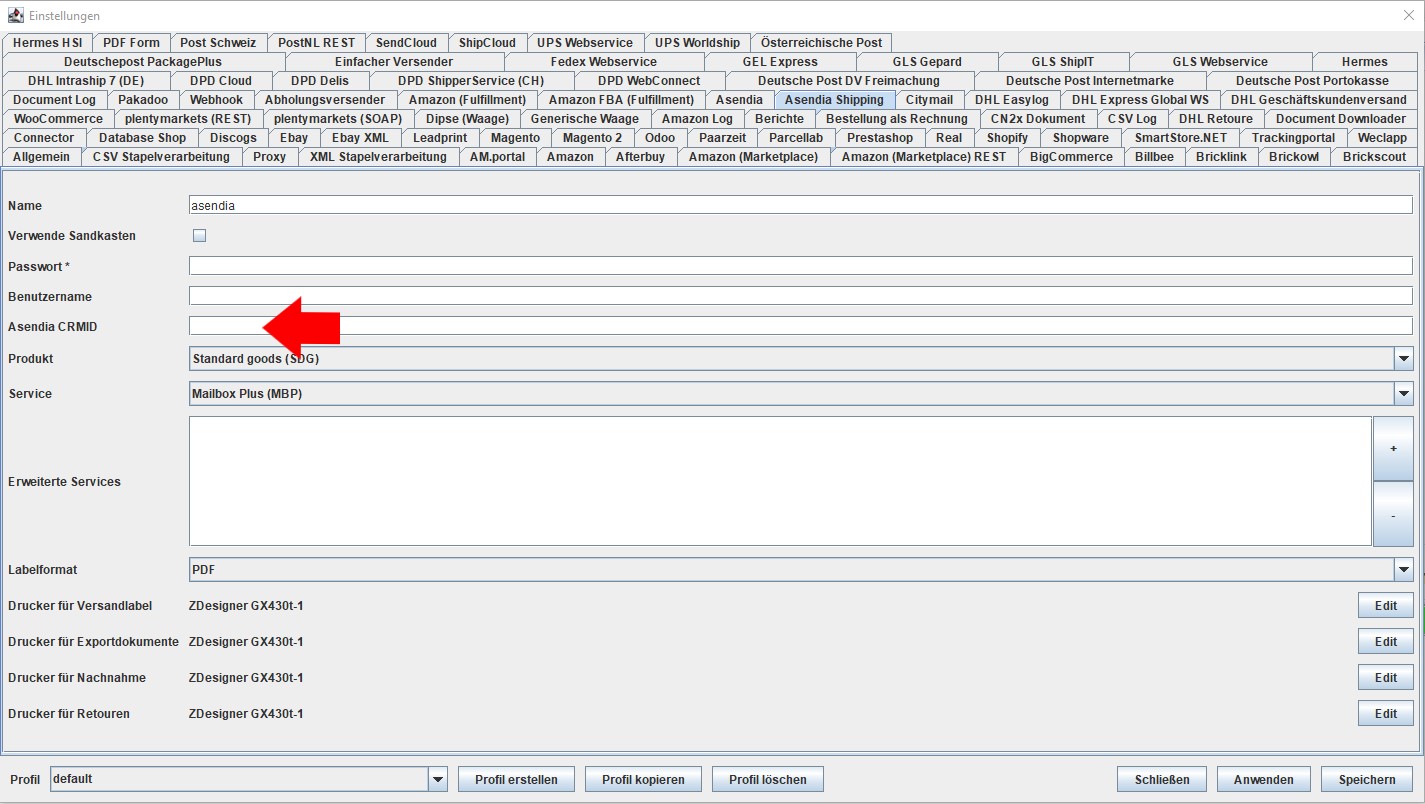The image size is (1425, 804).
Task: Click Profil kopieren button
Action: pos(643,780)
